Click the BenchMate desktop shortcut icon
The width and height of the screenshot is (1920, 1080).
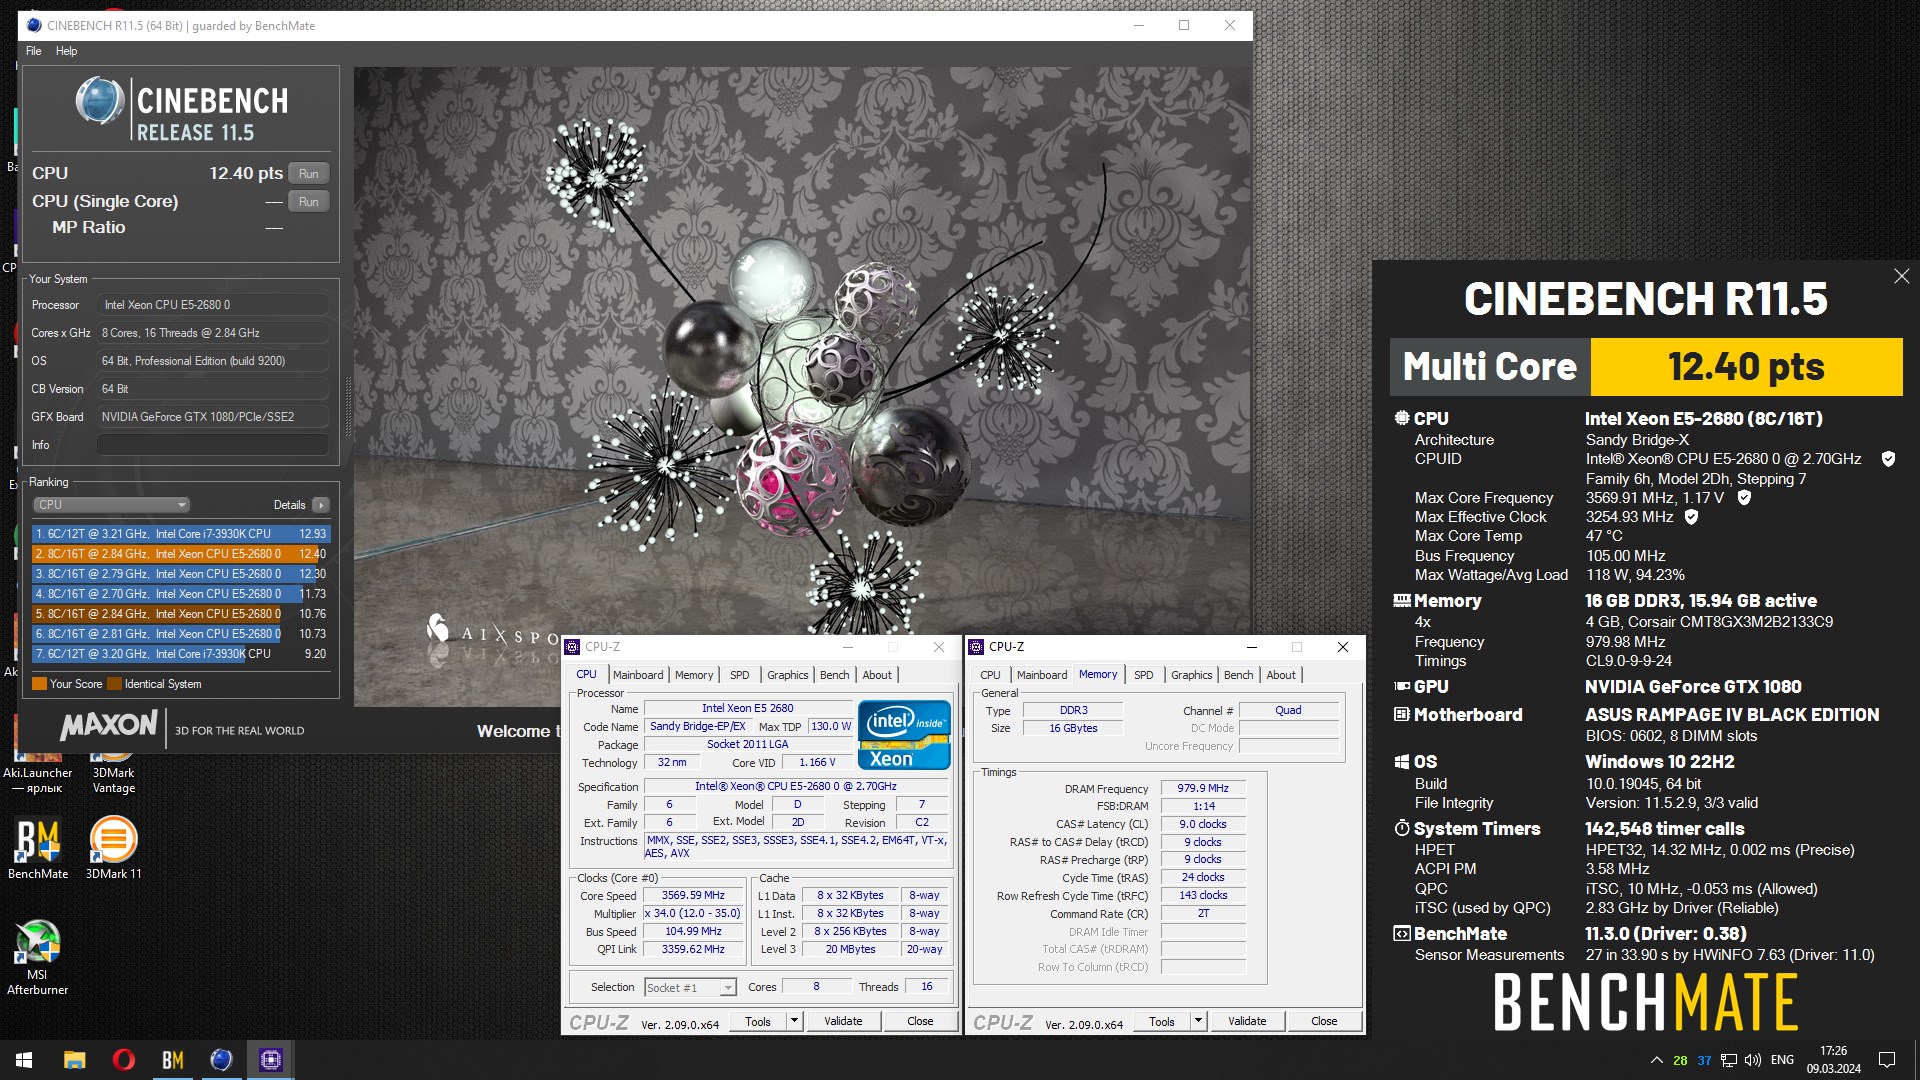(38, 848)
